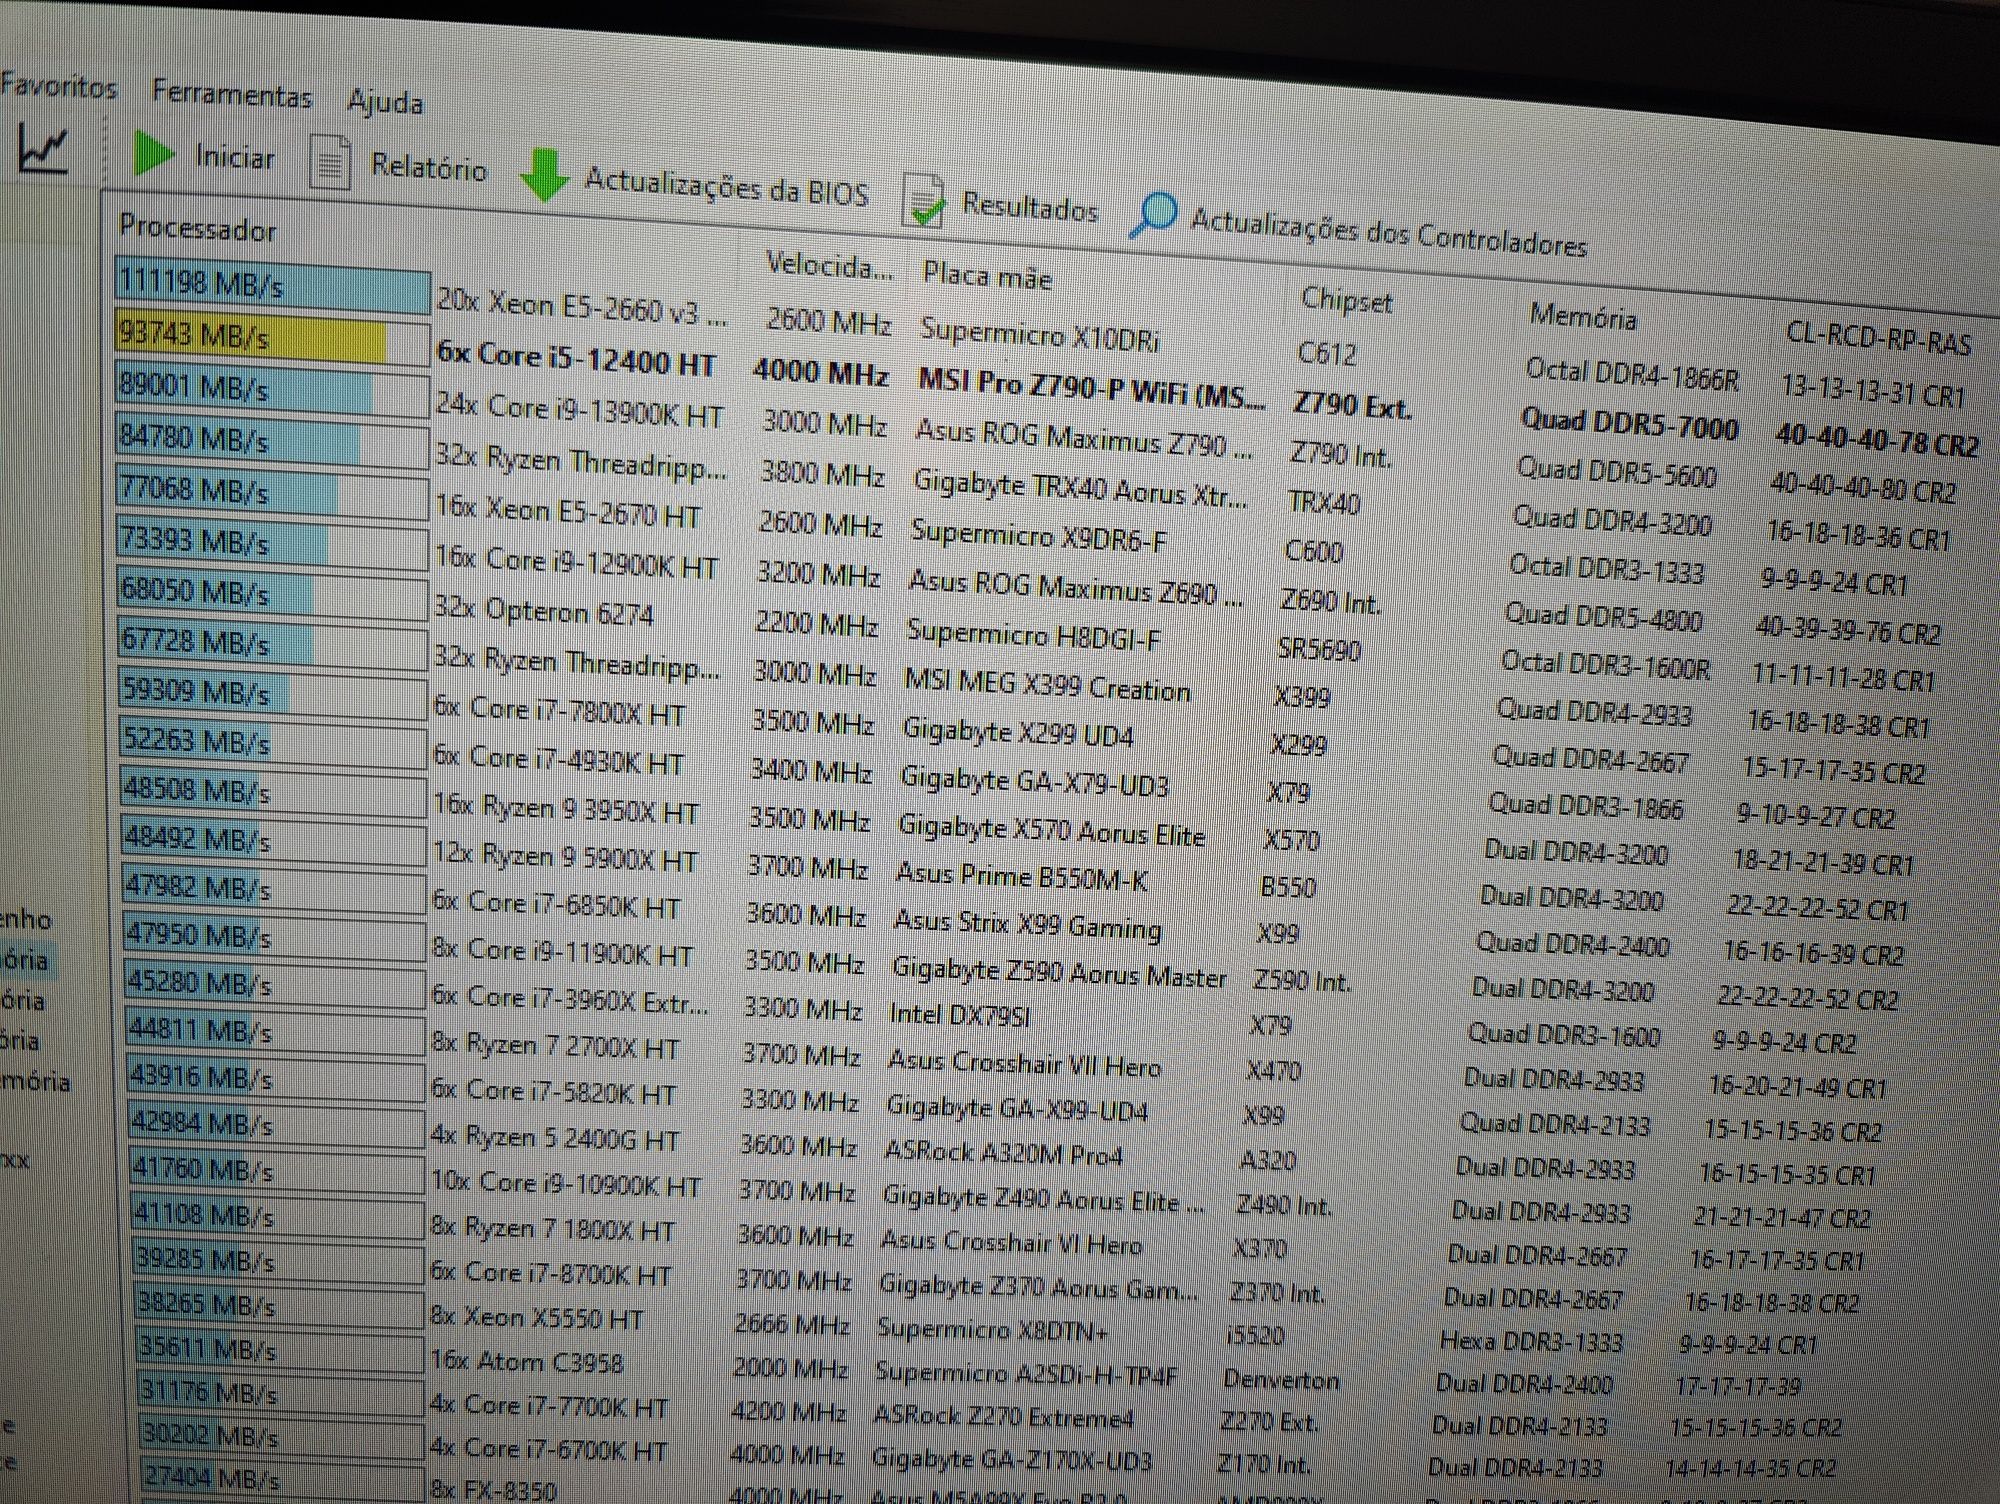Screen dimensions: 2000x1504
Task: Select the 111198 MB/s result bar
Action: pos(272,287)
